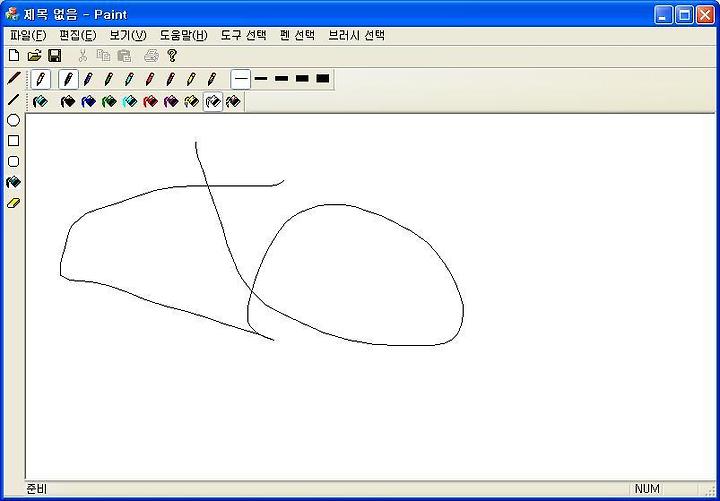720x501 pixels.
Task: Choose the blue pen color
Action: point(88,79)
